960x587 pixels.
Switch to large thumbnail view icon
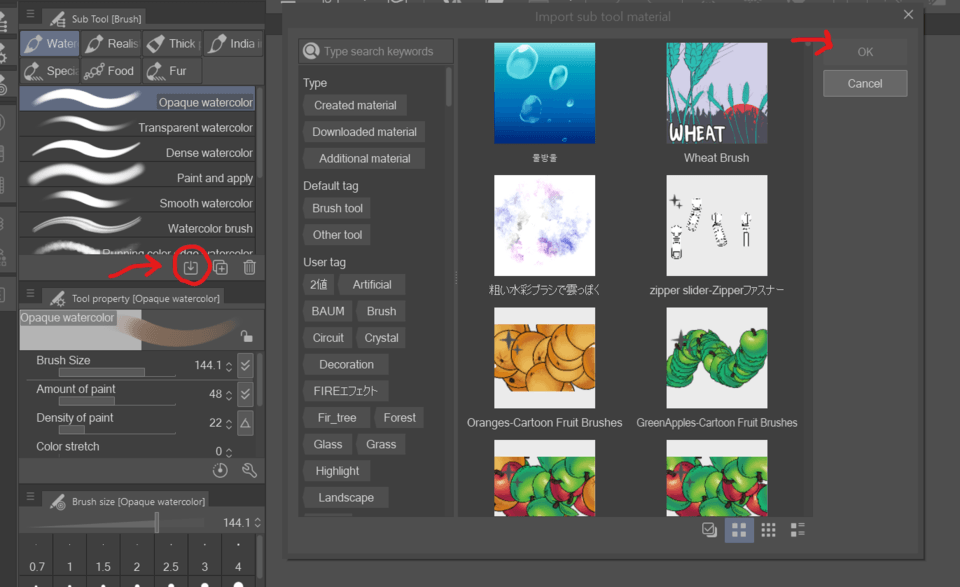click(739, 530)
